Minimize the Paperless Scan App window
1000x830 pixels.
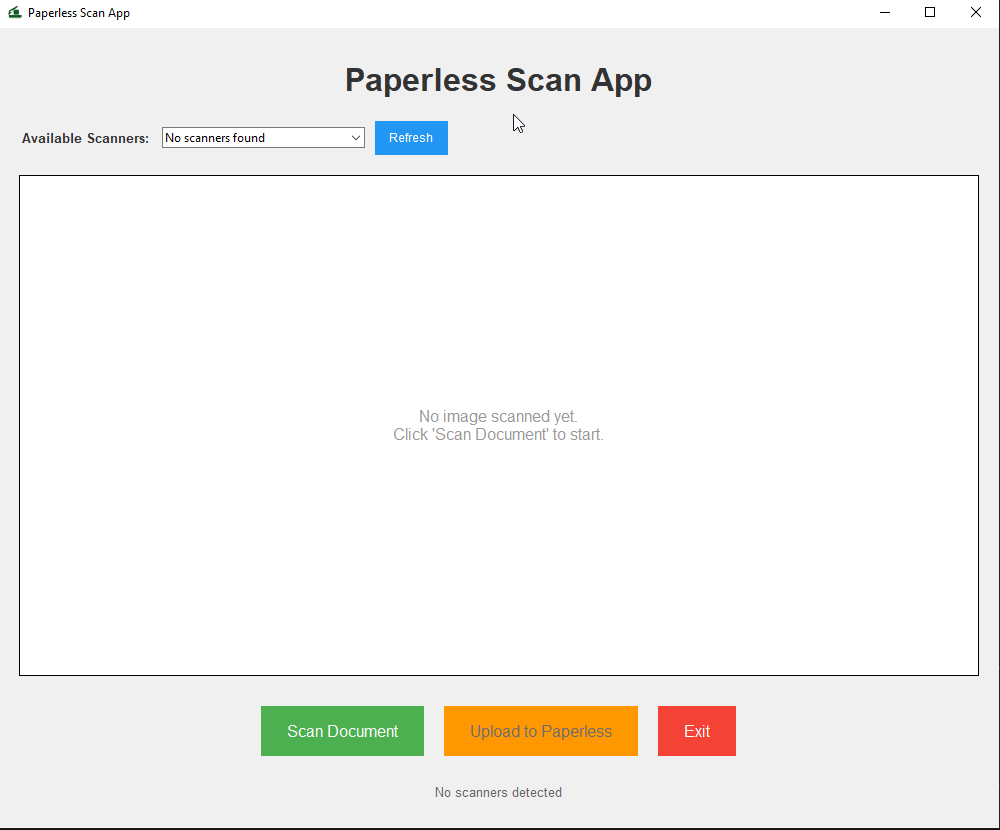pos(884,12)
